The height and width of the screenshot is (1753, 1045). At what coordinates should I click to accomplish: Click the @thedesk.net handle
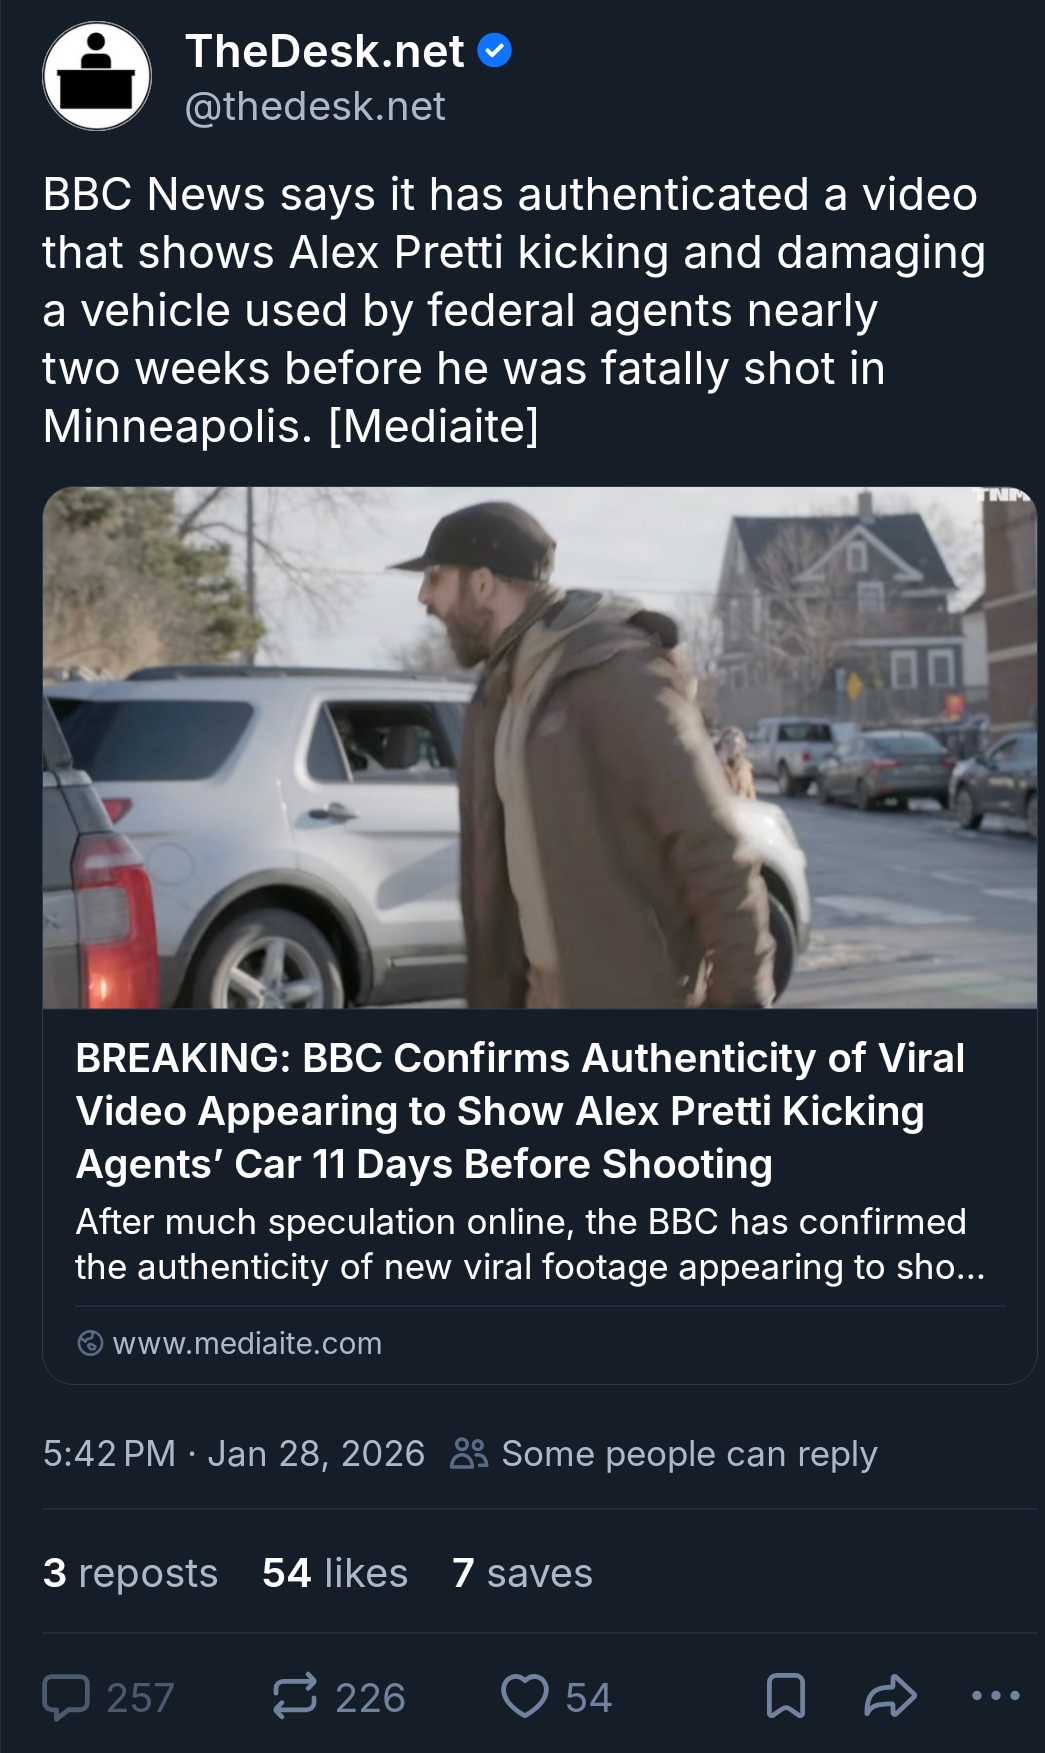coord(315,106)
